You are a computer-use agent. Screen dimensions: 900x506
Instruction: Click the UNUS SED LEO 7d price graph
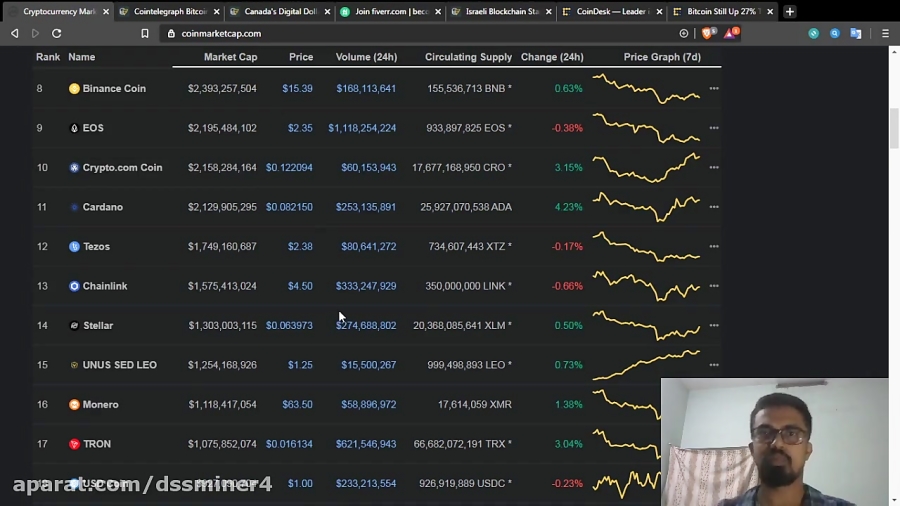(x=646, y=365)
